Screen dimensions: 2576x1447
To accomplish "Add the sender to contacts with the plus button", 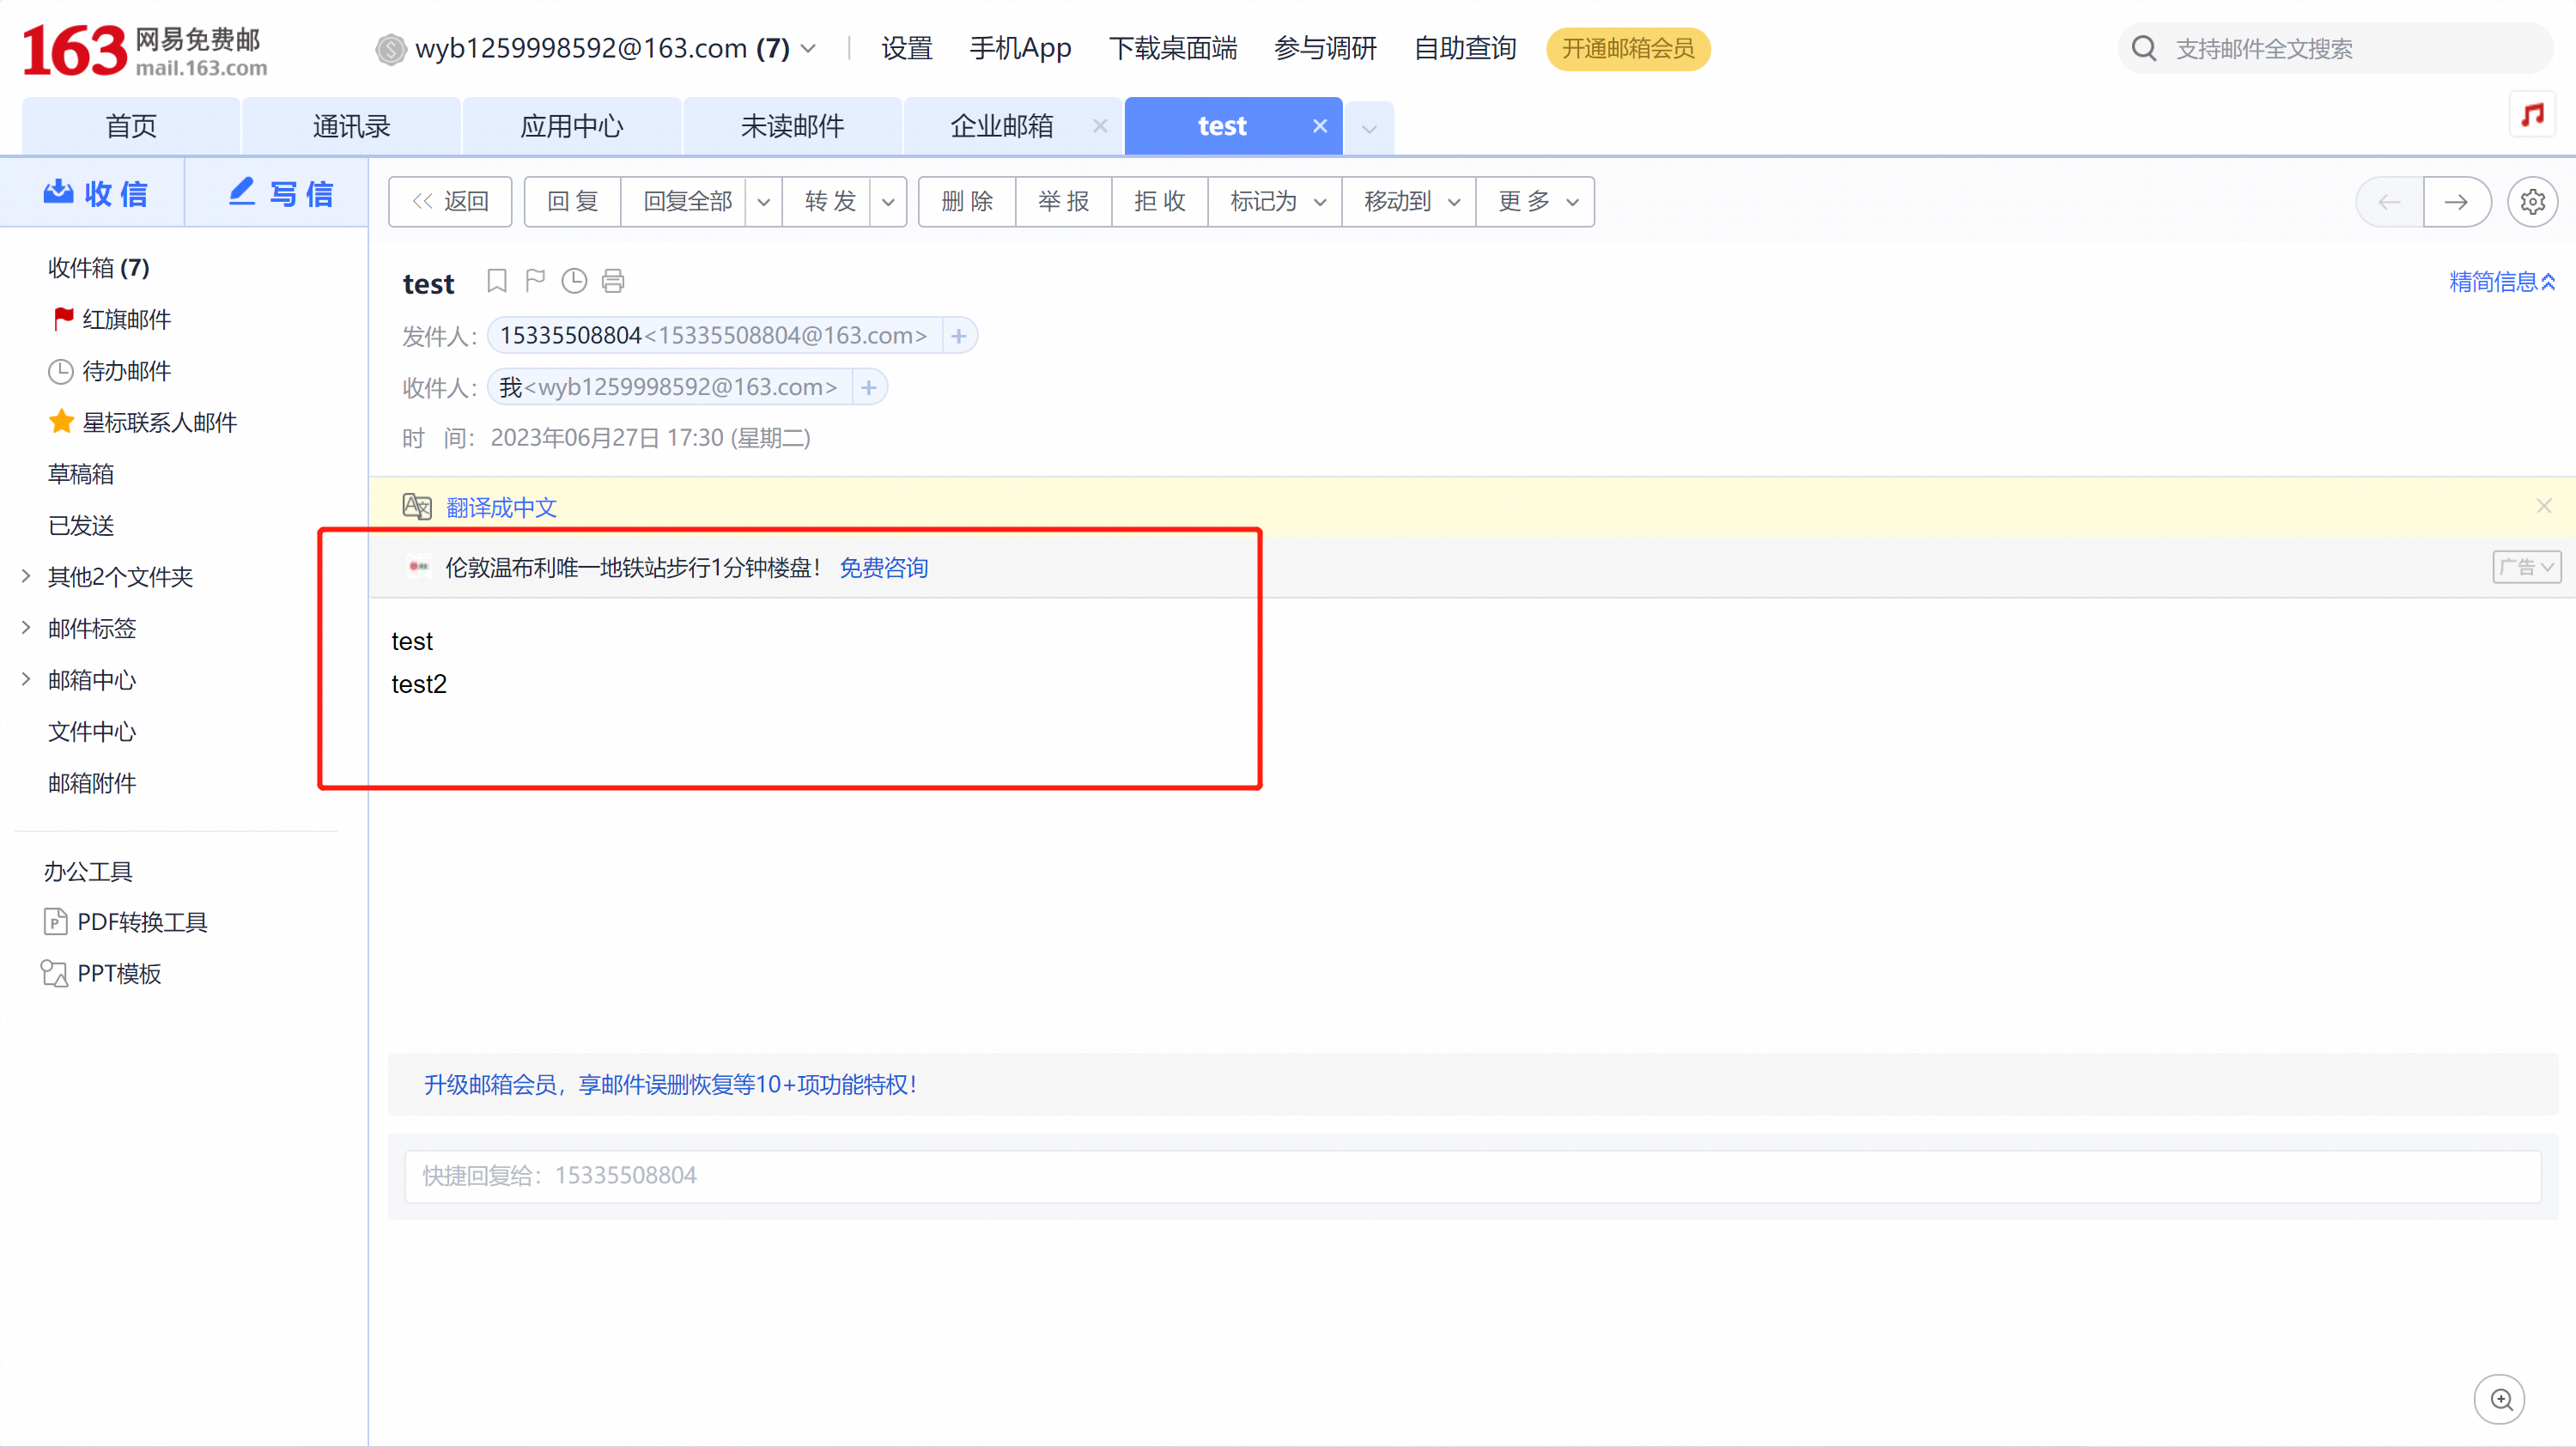I will click(x=959, y=335).
